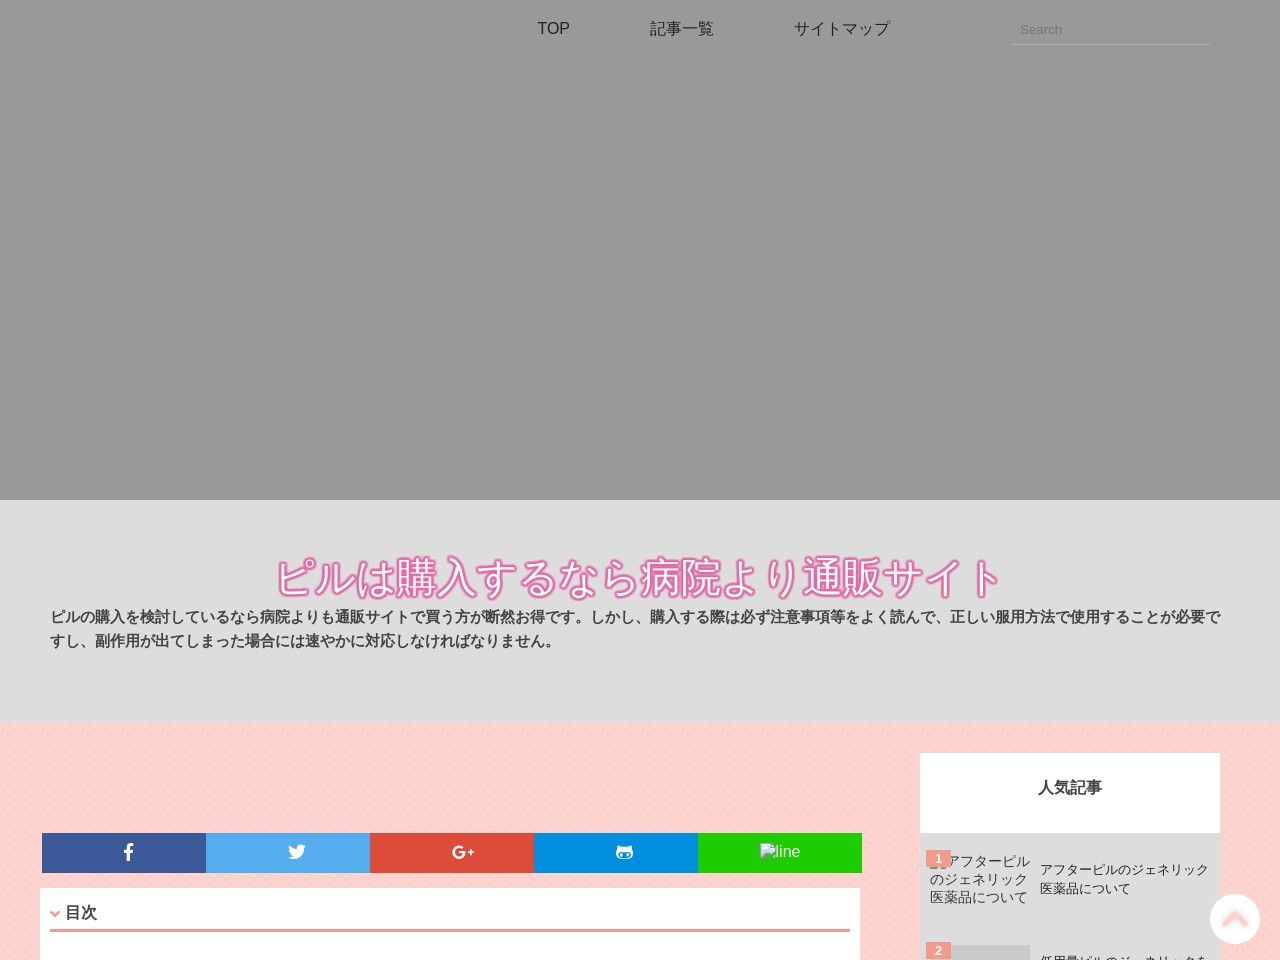This screenshot has width=1280, height=960.
Task: Toggle the 目次 table of contents heading
Action: 81,913
